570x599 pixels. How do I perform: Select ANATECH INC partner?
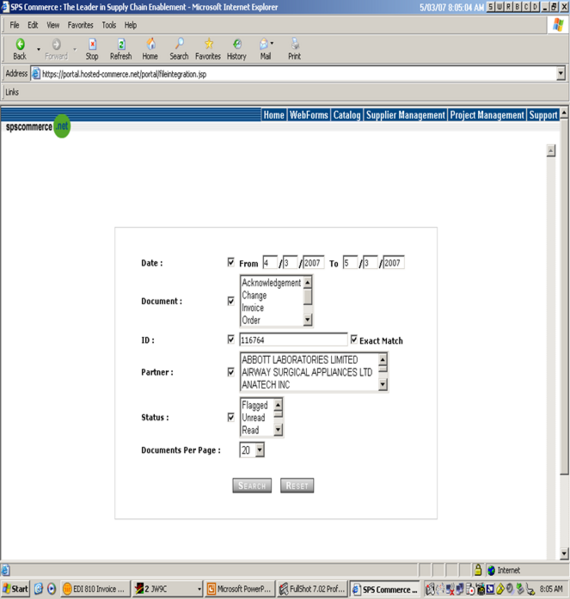point(266,385)
